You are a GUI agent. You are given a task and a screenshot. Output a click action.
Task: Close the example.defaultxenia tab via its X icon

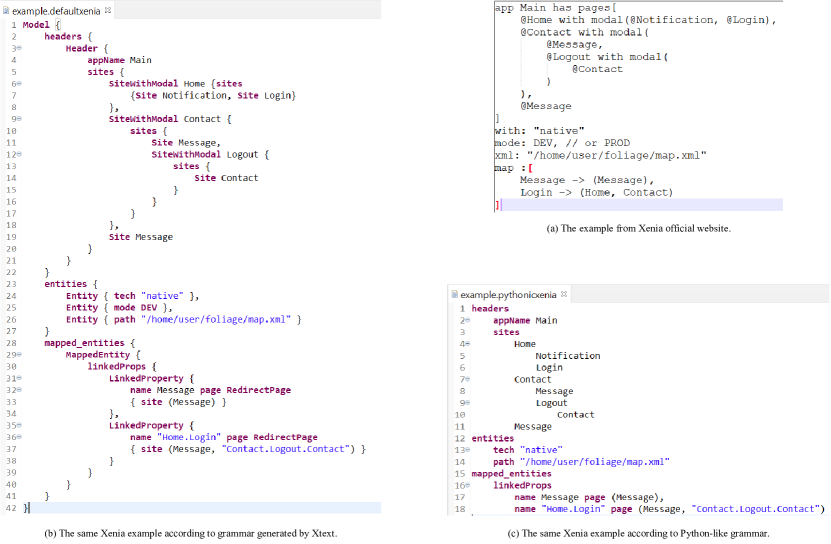108,10
